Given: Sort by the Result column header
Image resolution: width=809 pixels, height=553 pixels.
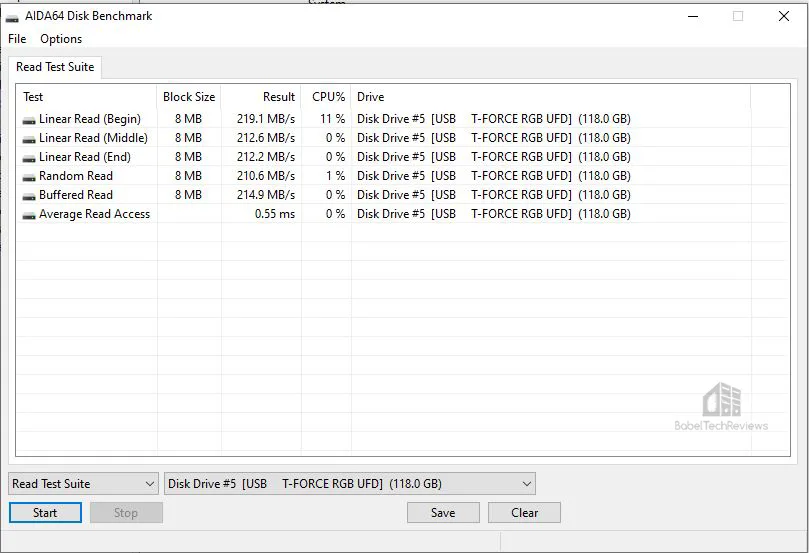Looking at the screenshot, I should [x=262, y=97].
